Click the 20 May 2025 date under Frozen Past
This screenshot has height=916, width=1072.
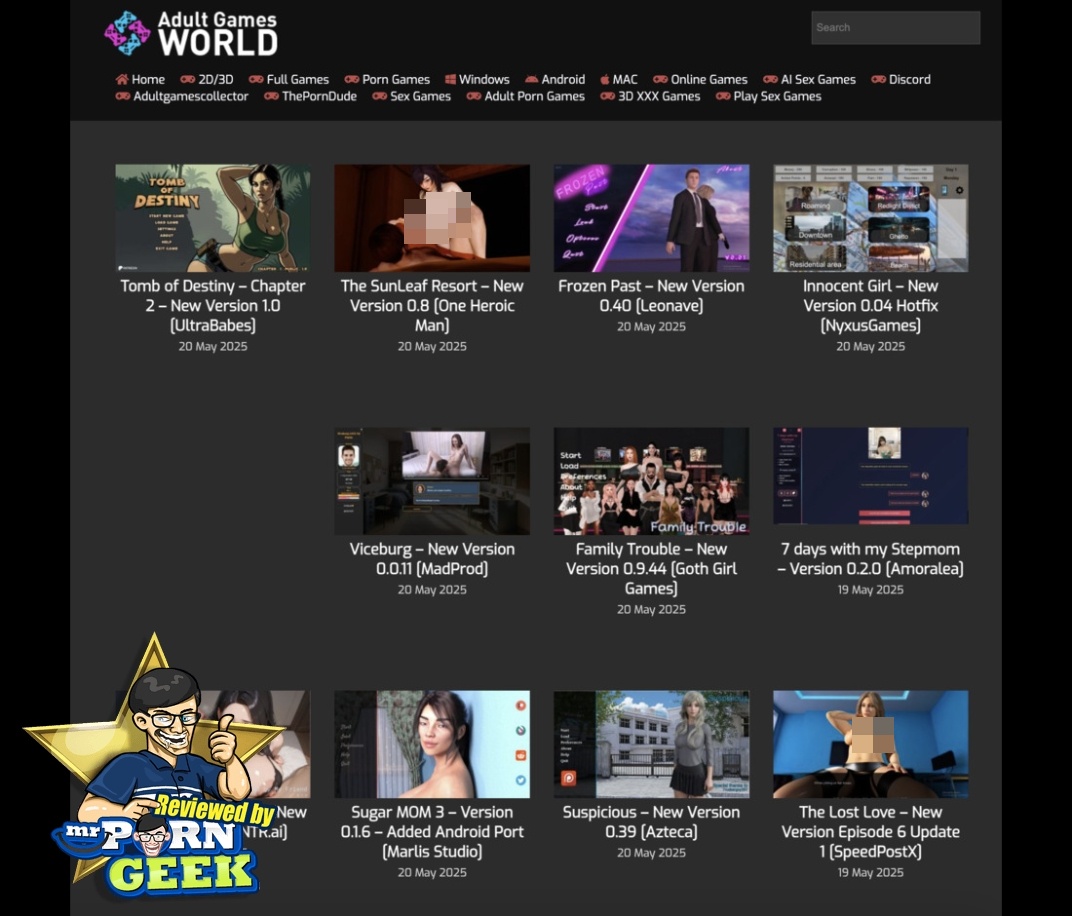(x=652, y=327)
